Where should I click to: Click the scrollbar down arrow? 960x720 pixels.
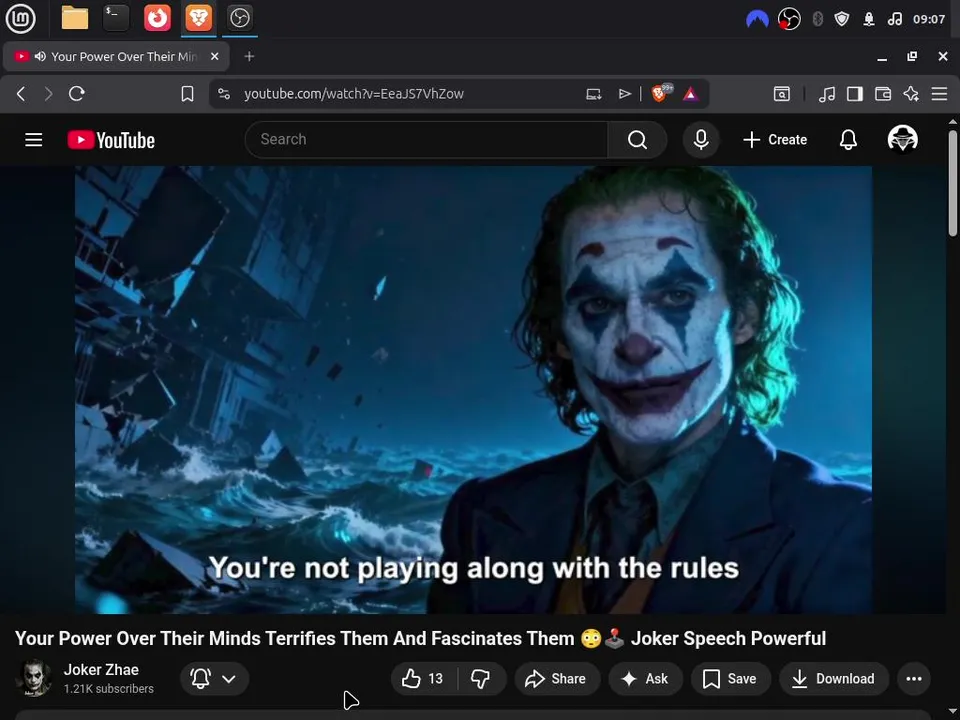tap(953, 713)
